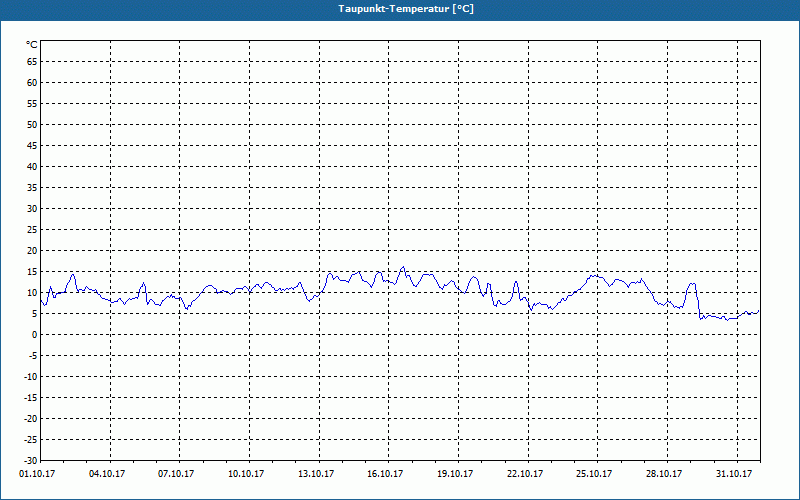Select the 25 y-axis label

pos(32,230)
